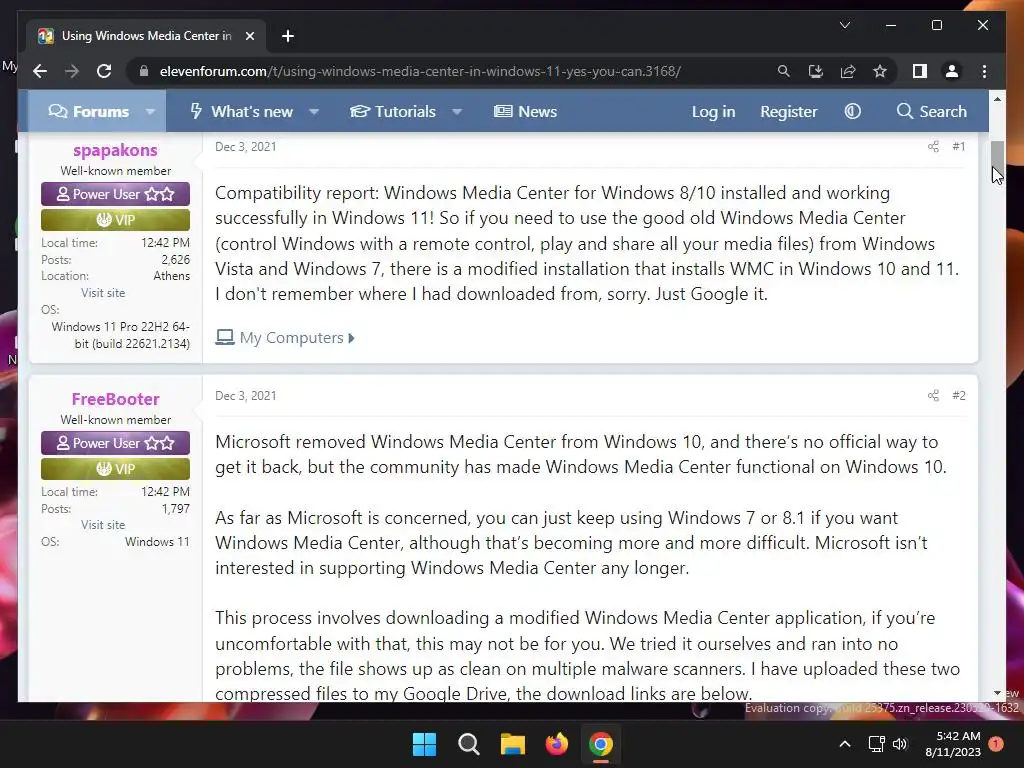Open the browser side panel
This screenshot has height=768, width=1024.
[920, 71]
